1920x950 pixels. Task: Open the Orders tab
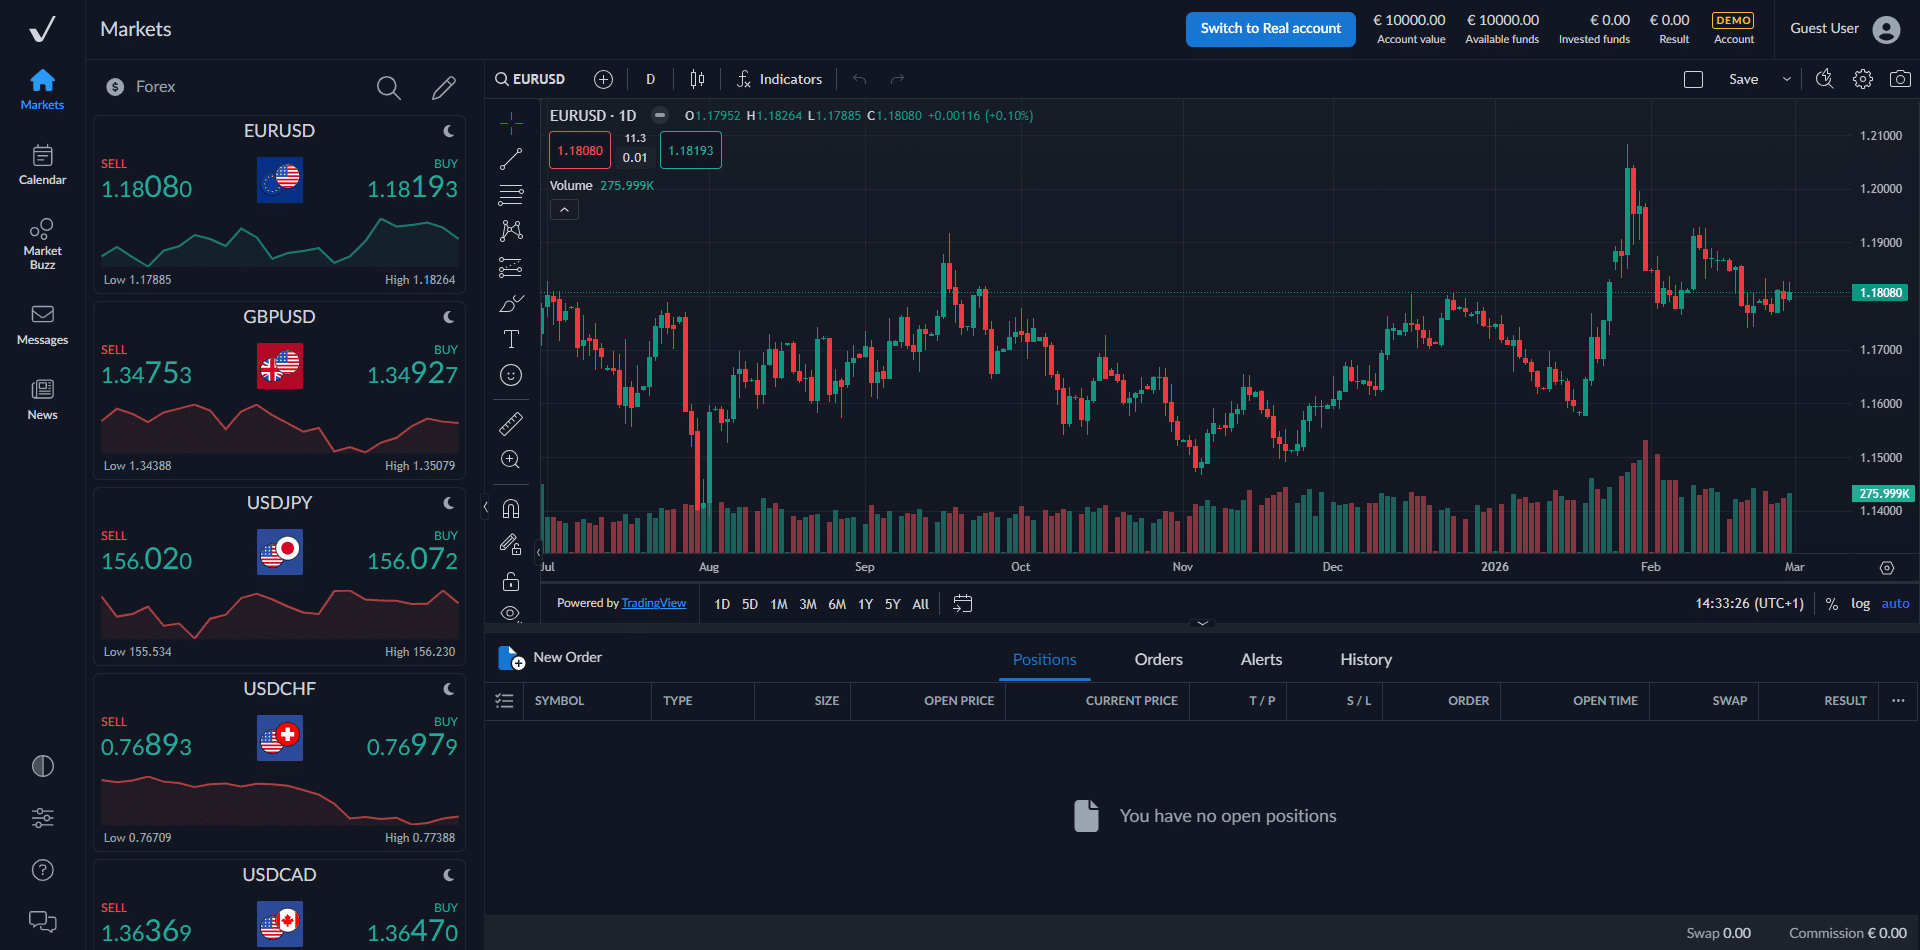[x=1157, y=659]
